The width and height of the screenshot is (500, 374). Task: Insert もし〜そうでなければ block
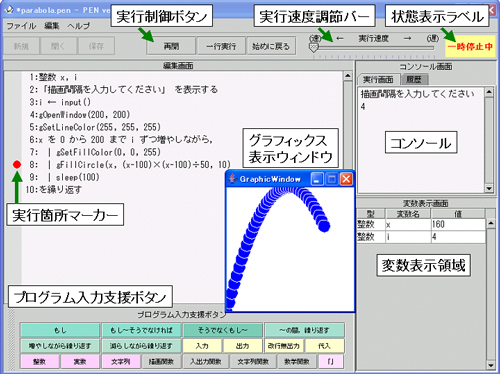[x=141, y=330]
